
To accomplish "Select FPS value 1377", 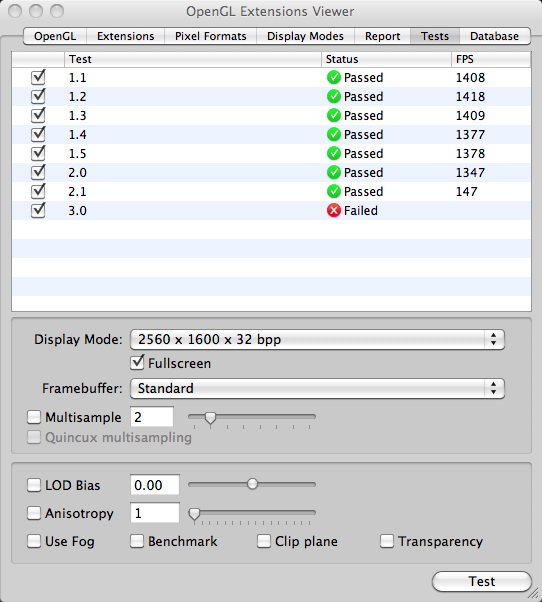I will point(470,134).
